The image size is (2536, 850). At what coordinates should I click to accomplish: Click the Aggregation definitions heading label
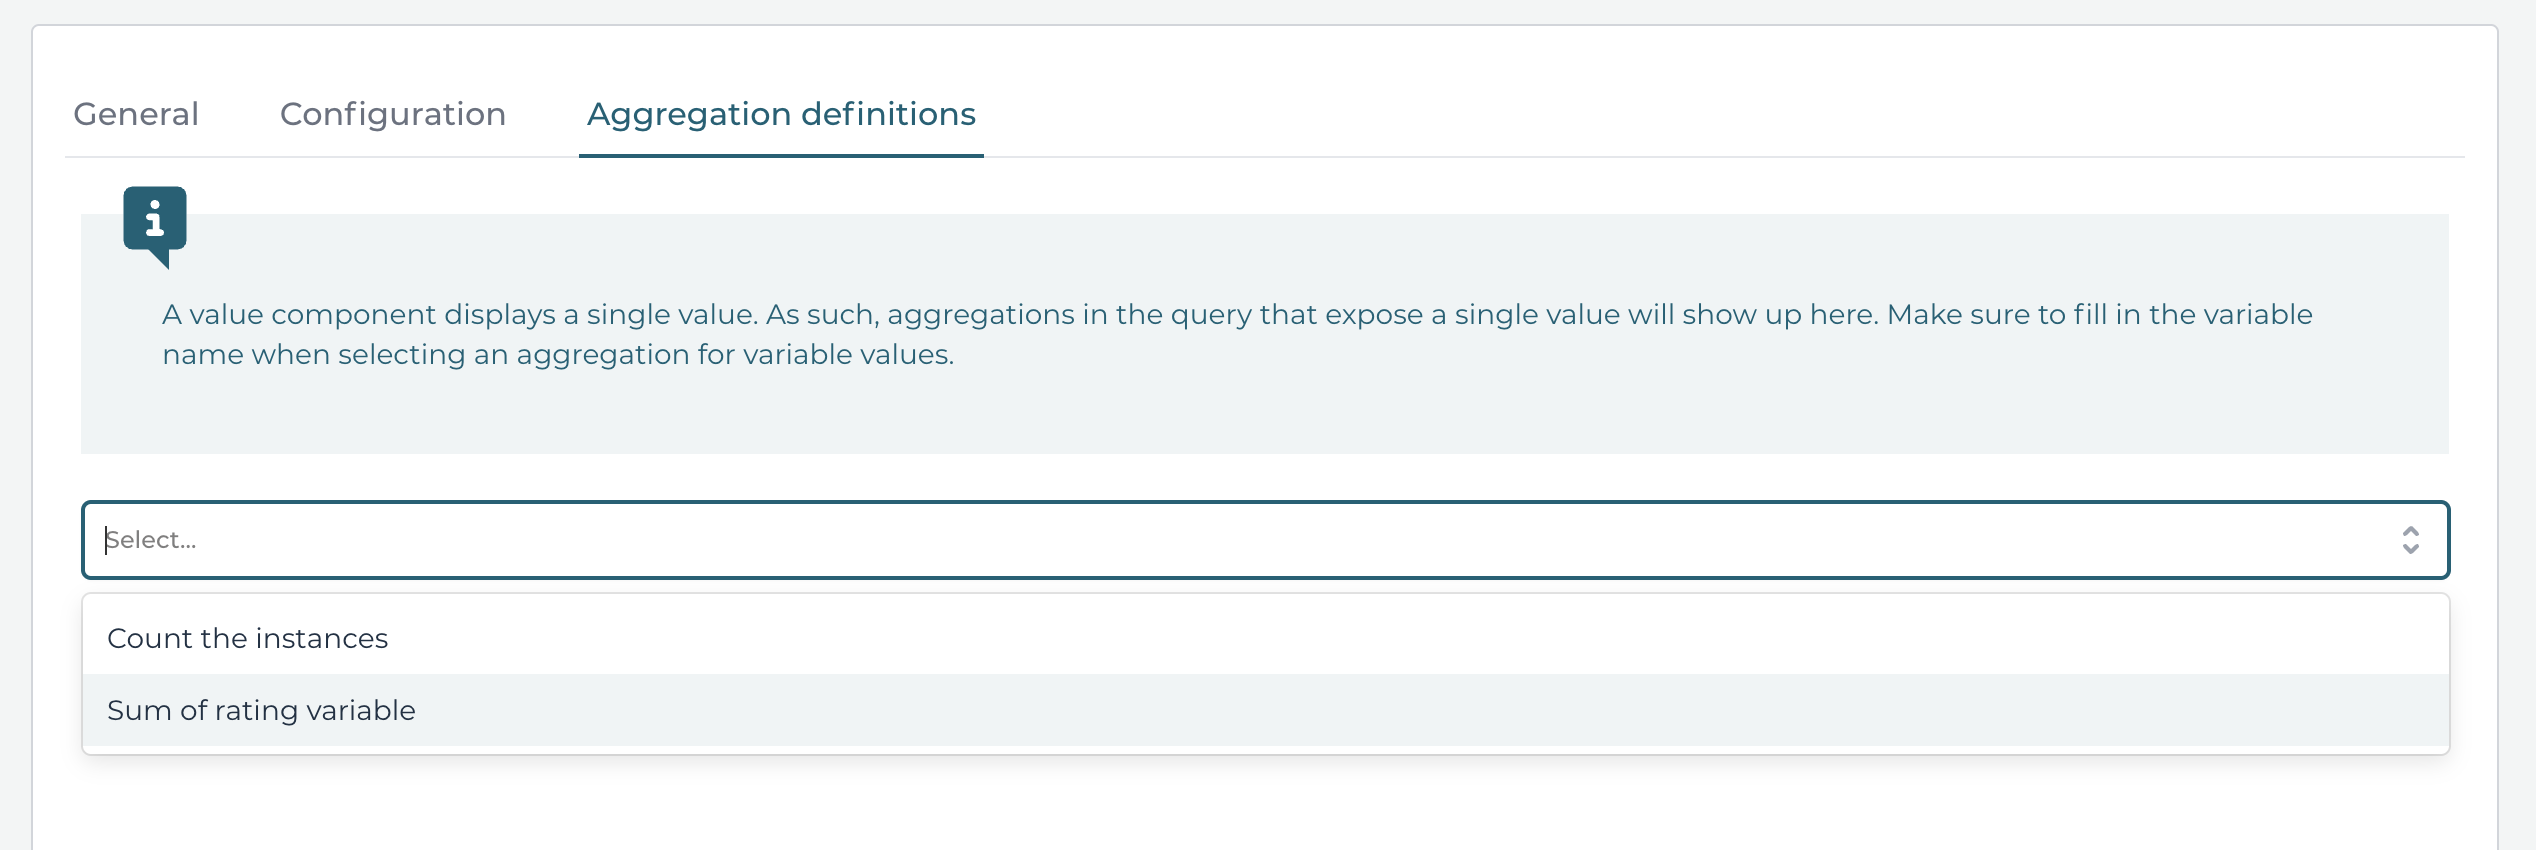coord(781,114)
